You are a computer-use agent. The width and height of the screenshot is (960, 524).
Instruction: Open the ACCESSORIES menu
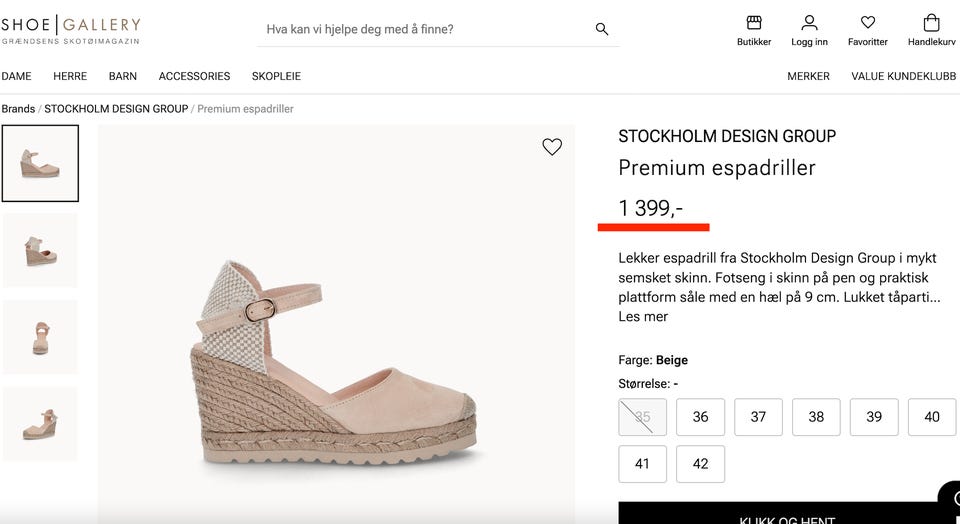194,76
